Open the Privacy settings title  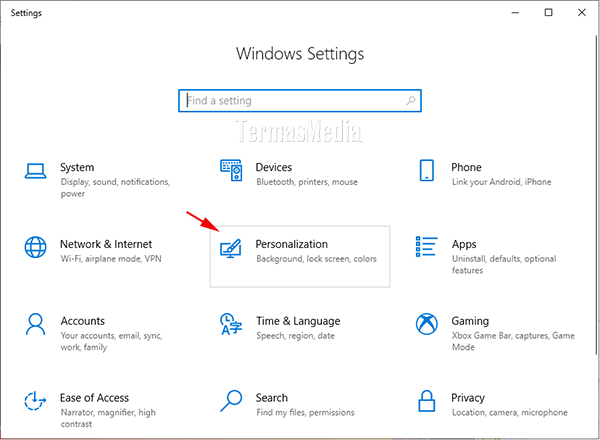pos(468,398)
